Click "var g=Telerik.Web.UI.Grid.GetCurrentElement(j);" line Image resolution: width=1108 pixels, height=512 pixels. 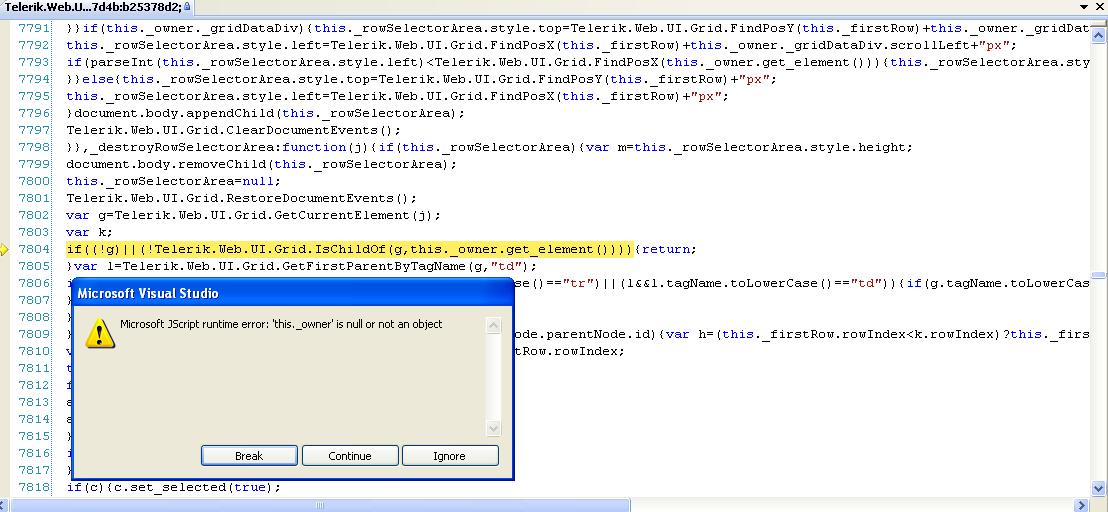254,215
